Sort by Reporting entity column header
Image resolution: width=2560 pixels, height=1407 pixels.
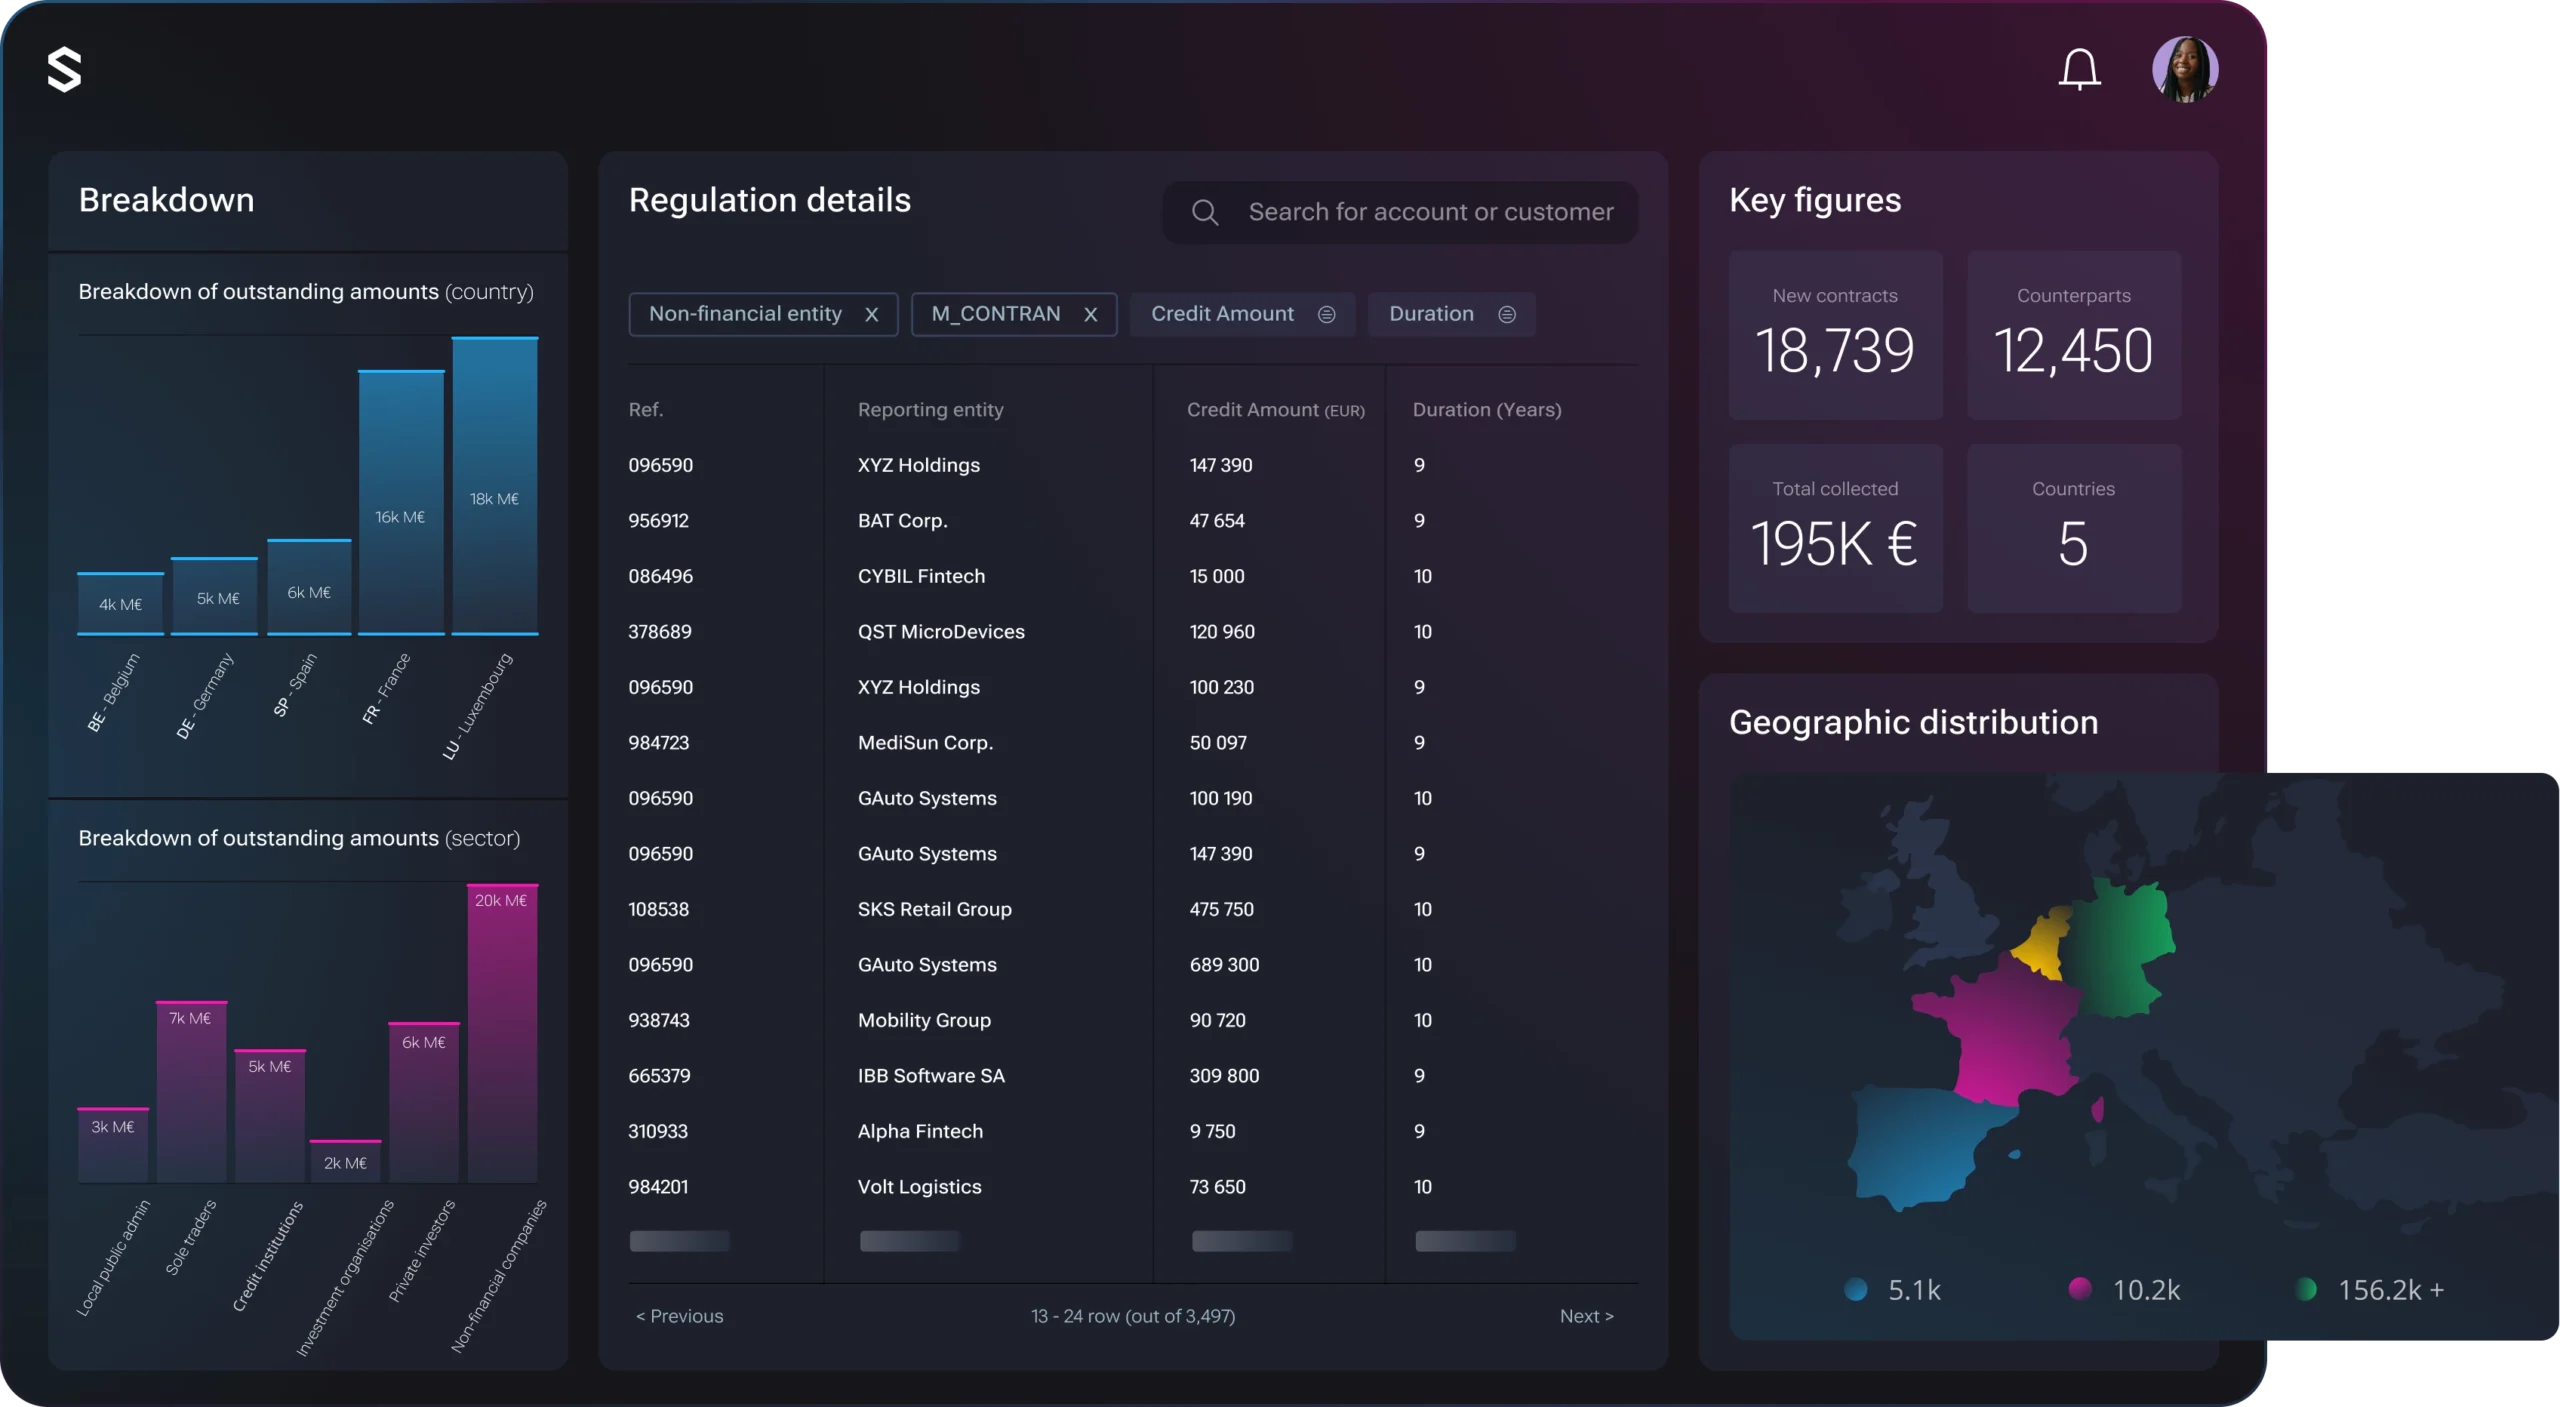[x=930, y=410]
